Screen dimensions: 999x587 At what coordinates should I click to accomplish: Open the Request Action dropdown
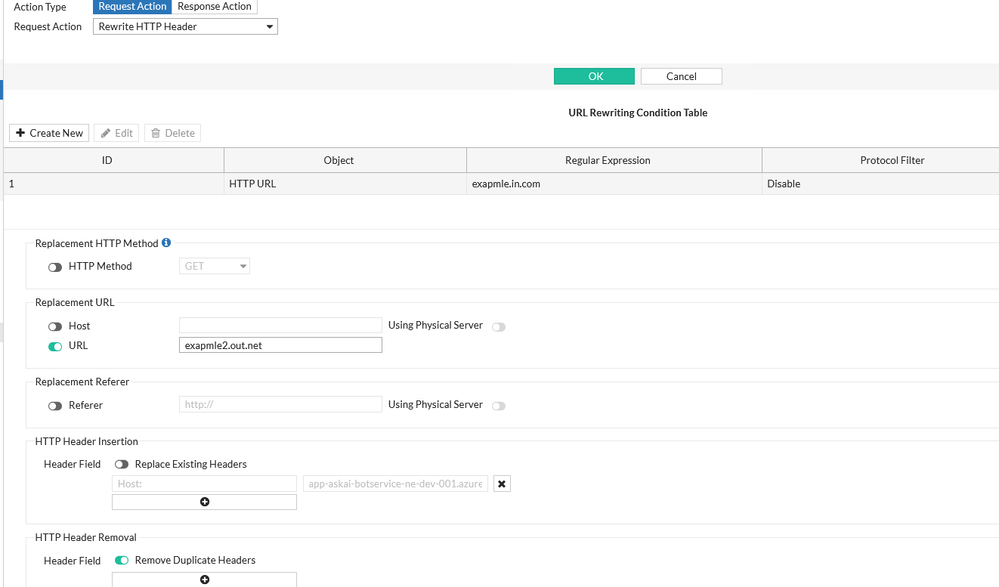point(185,27)
